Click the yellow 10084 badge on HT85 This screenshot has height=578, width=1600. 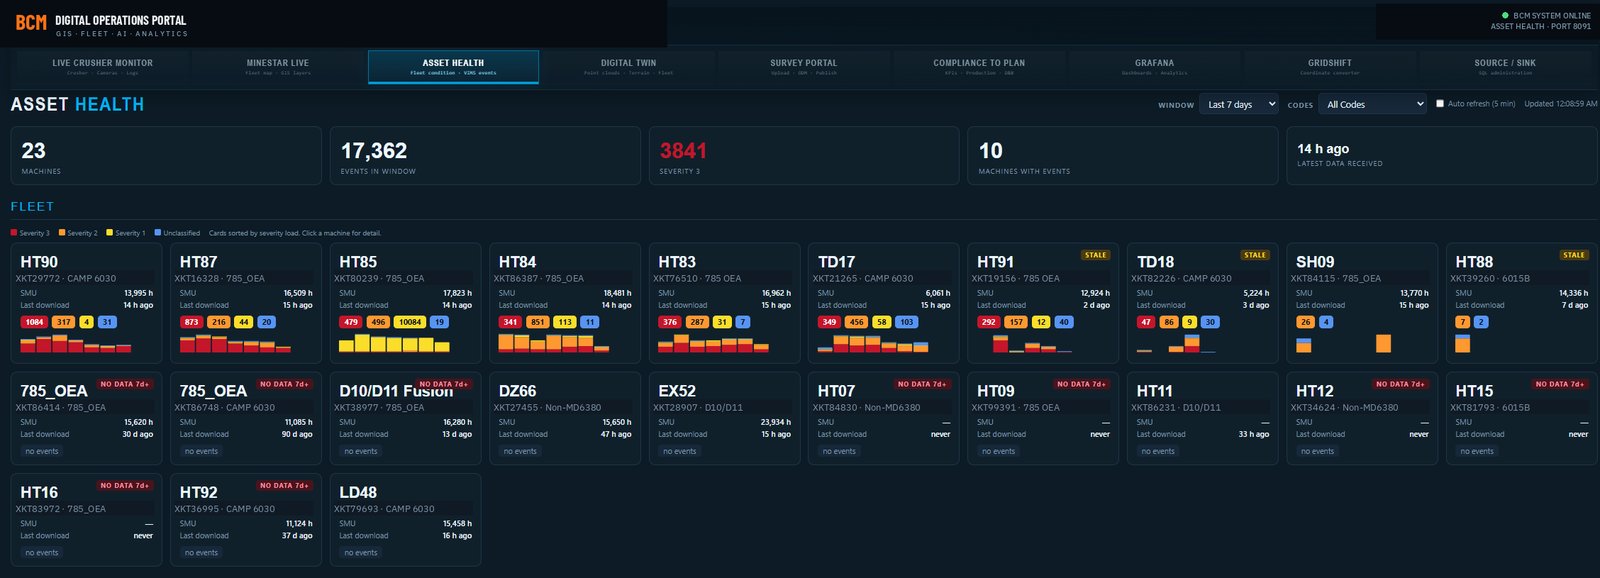410,322
